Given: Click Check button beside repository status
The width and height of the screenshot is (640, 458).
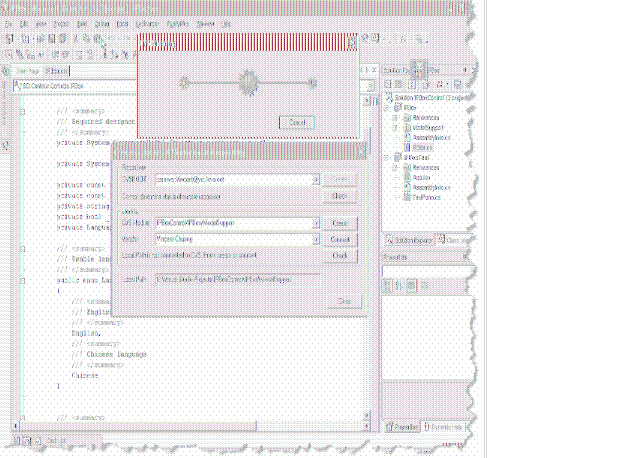Looking at the screenshot, I should (340, 196).
